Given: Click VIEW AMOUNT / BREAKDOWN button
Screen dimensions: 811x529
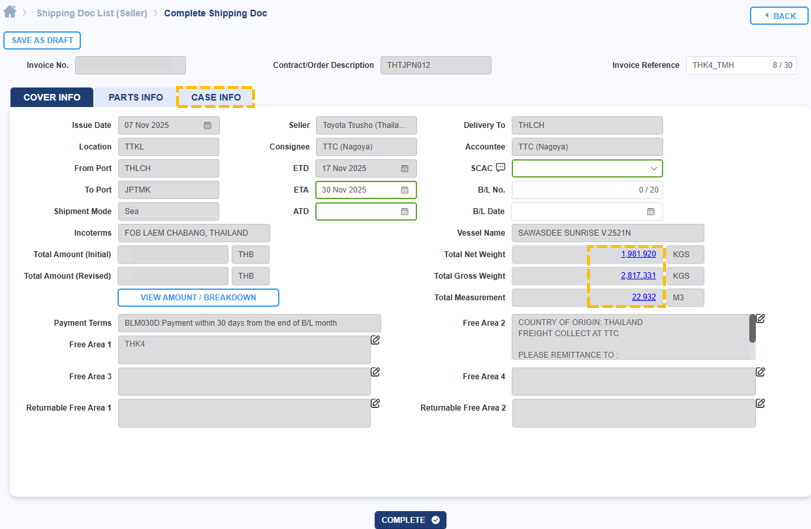Looking at the screenshot, I should click(198, 297).
